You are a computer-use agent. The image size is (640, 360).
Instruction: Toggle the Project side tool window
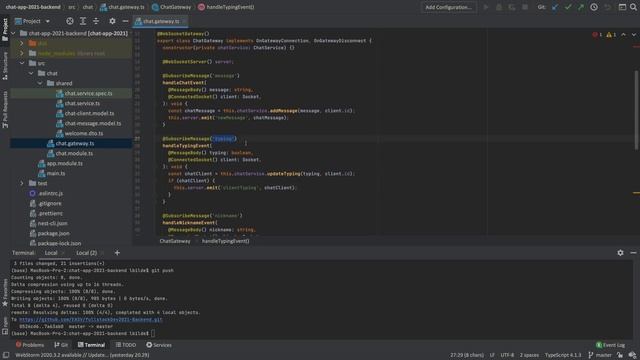pyautogui.click(x=5, y=29)
